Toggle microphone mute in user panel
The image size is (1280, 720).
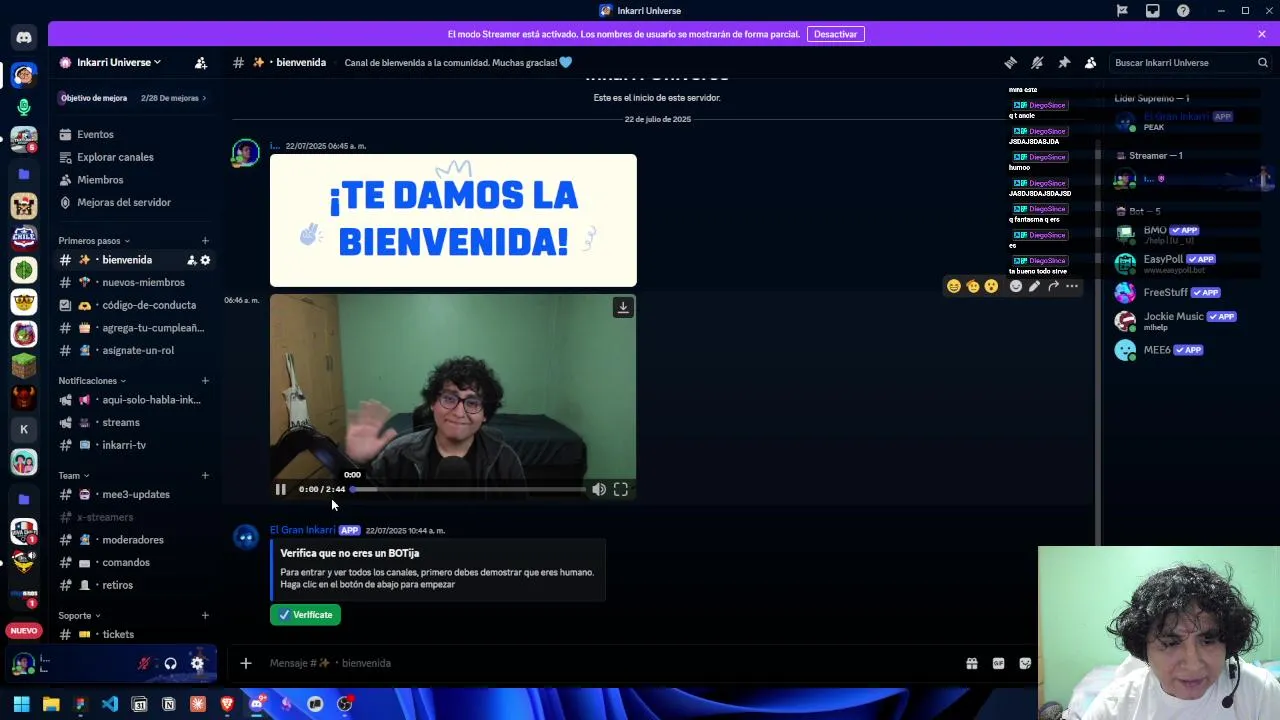(144, 663)
